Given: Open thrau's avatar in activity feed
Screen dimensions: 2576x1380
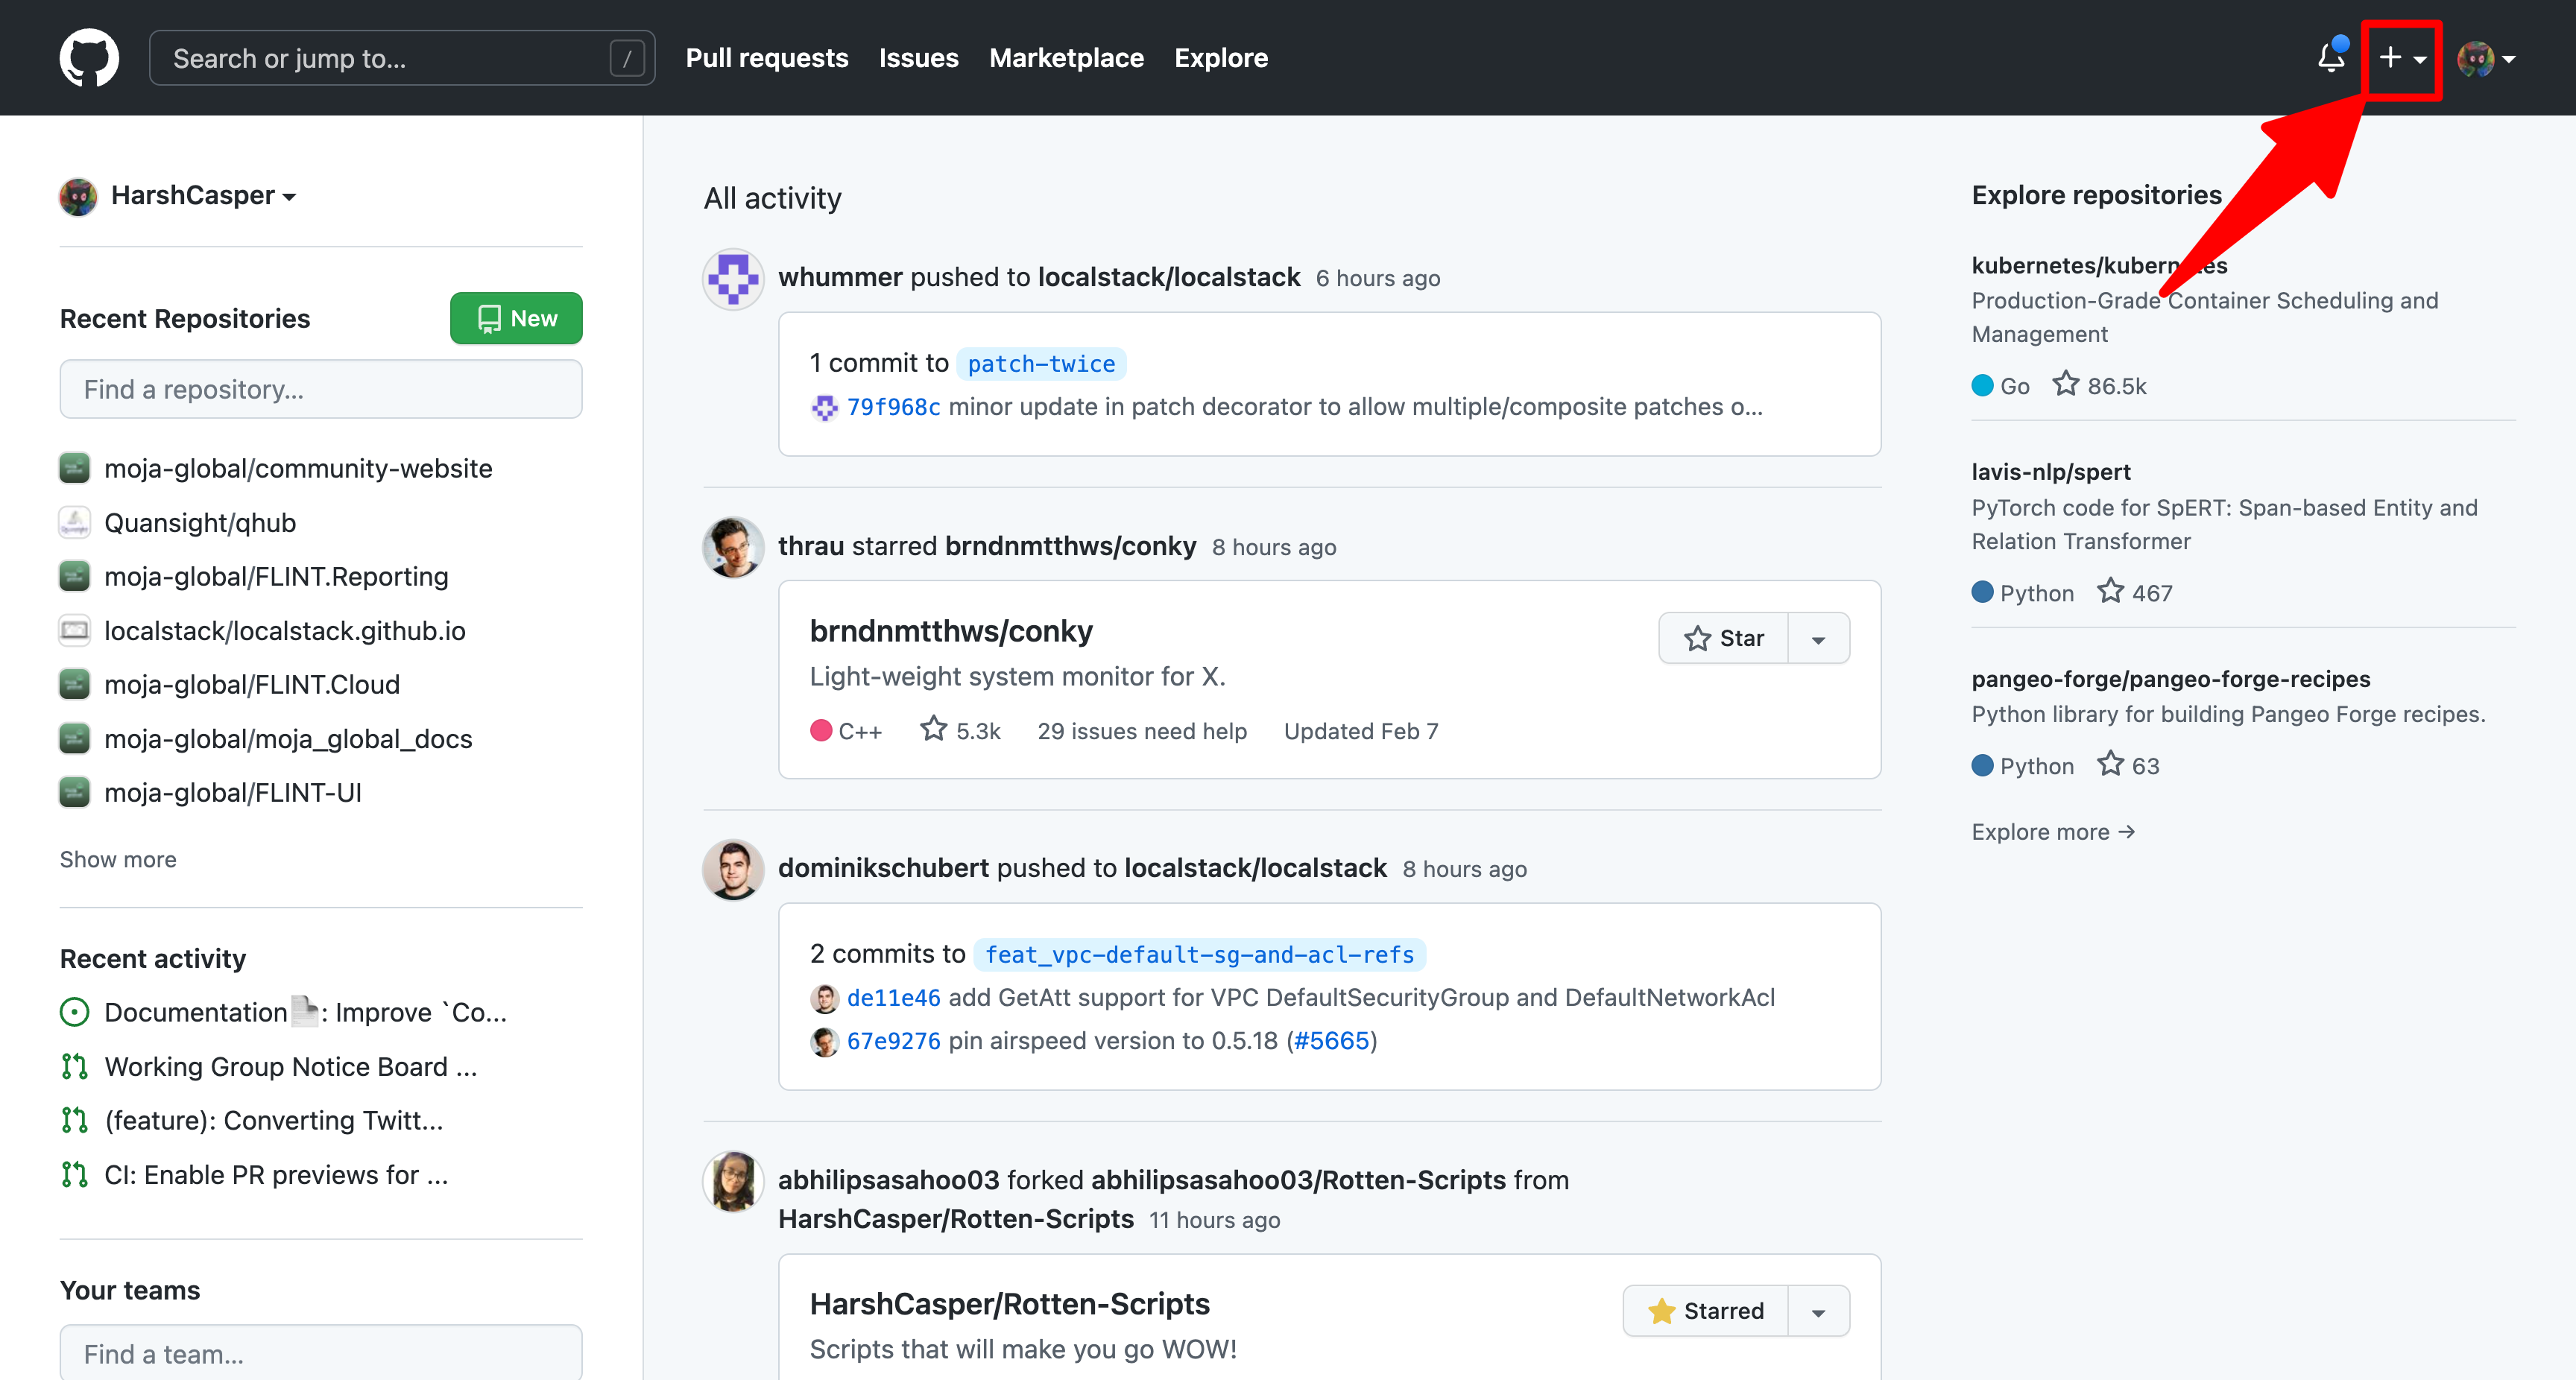Looking at the screenshot, I should point(733,547).
